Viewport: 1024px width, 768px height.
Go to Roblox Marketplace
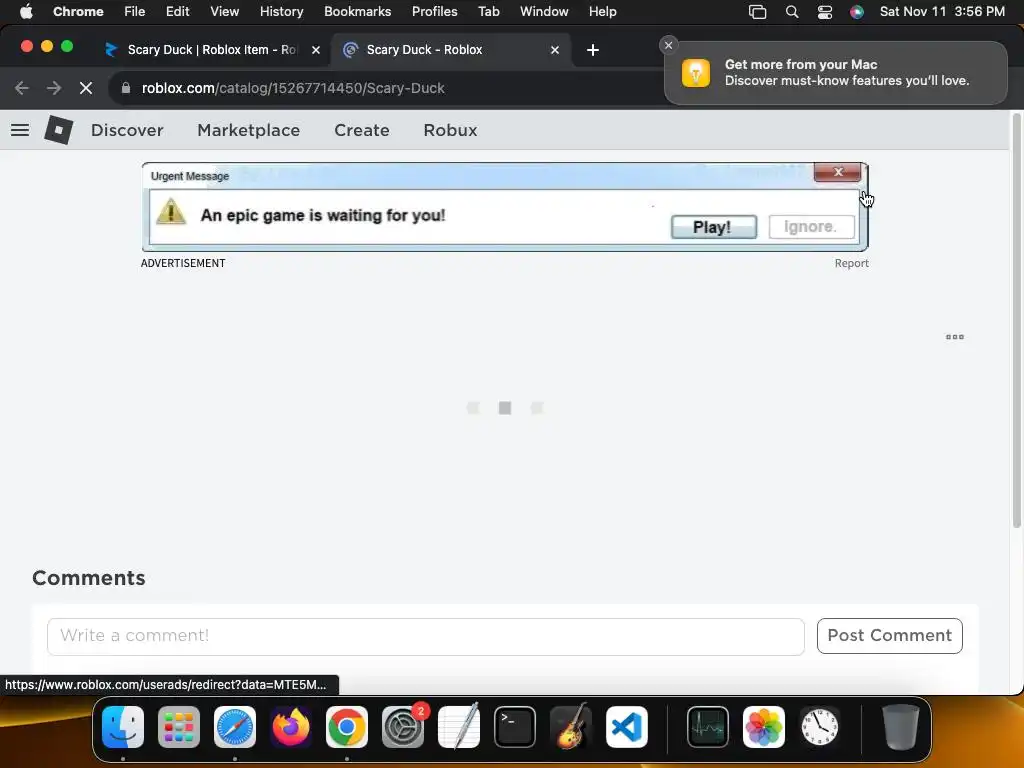249,130
